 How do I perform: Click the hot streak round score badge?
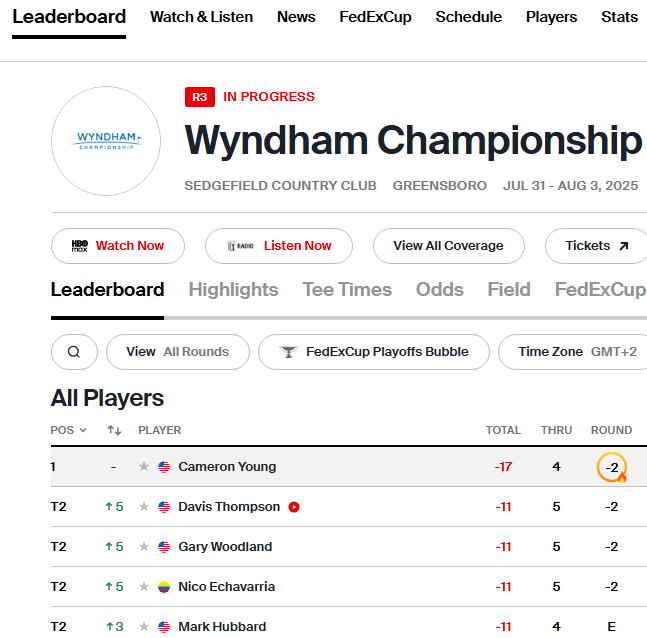(x=611, y=467)
